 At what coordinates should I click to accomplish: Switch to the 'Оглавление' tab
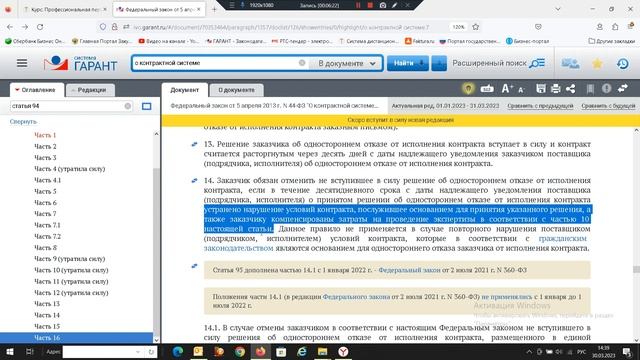pyautogui.click(x=36, y=90)
